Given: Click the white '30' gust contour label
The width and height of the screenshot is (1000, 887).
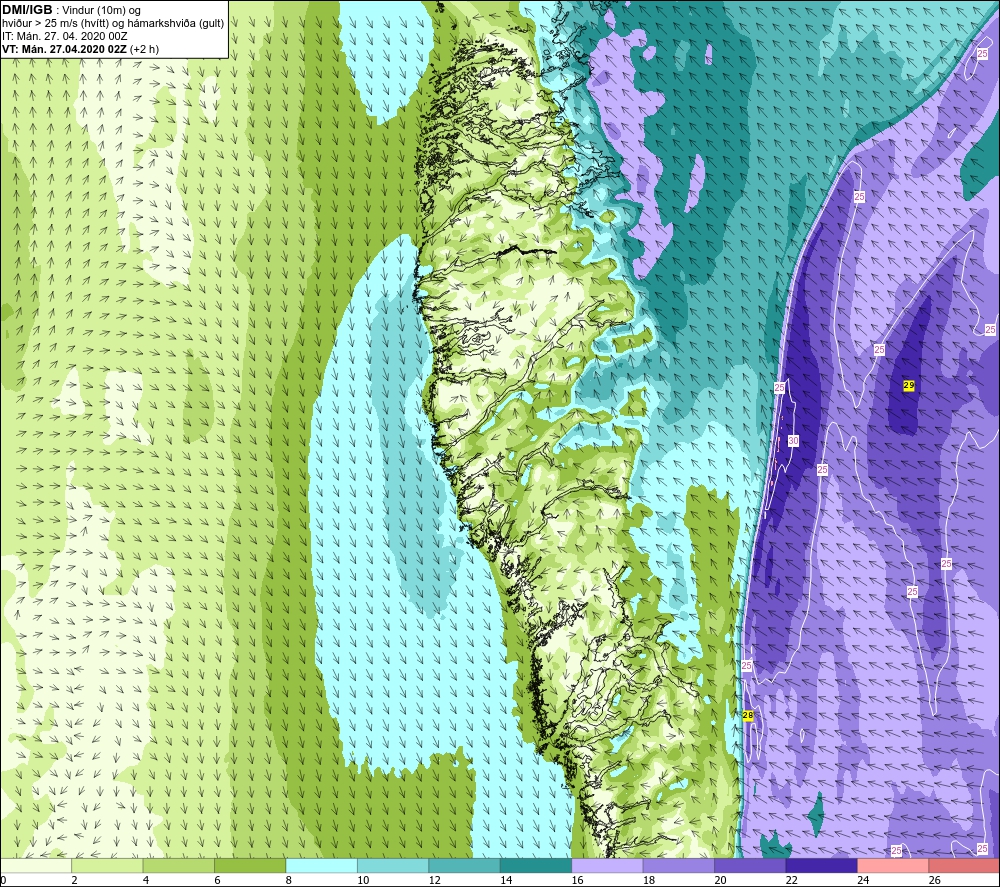Looking at the screenshot, I should click(793, 441).
